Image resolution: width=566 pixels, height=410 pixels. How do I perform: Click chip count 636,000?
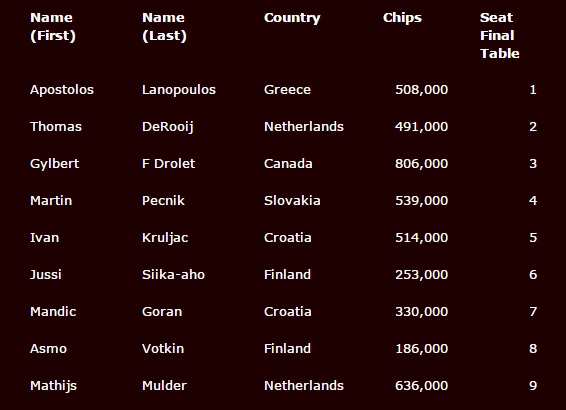tap(421, 385)
